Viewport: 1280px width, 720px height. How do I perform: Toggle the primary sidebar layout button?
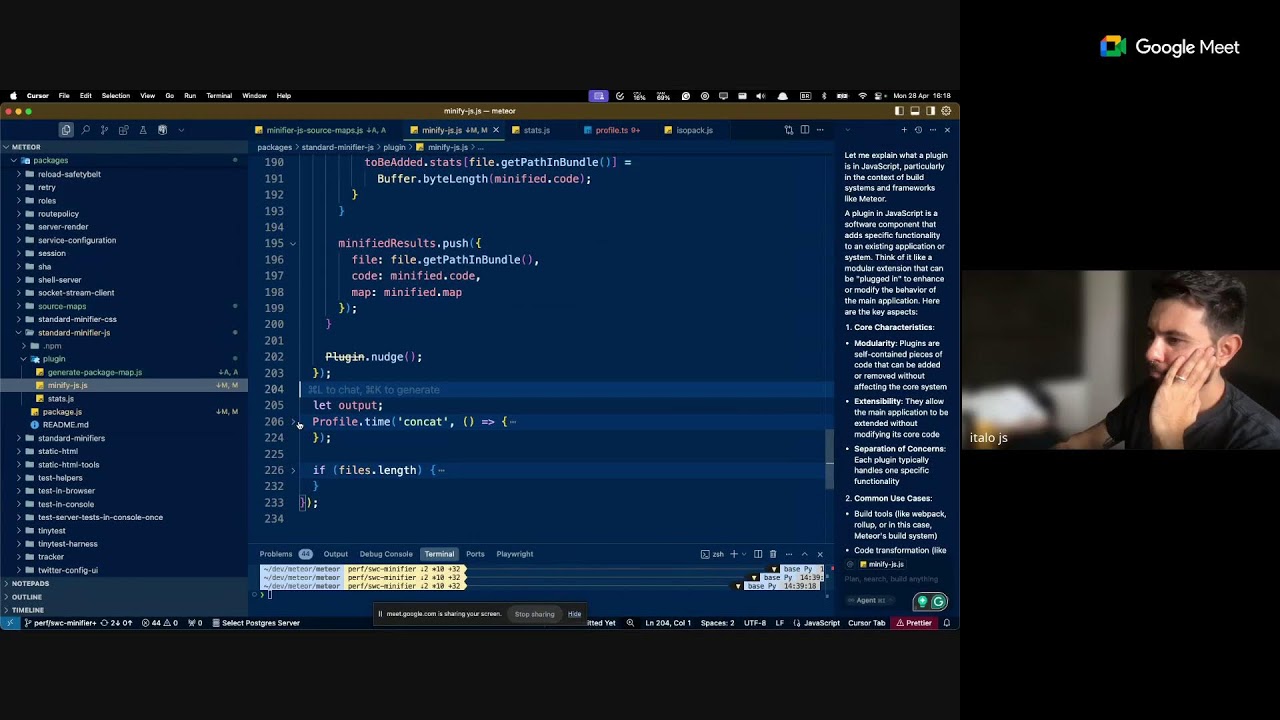(x=899, y=111)
